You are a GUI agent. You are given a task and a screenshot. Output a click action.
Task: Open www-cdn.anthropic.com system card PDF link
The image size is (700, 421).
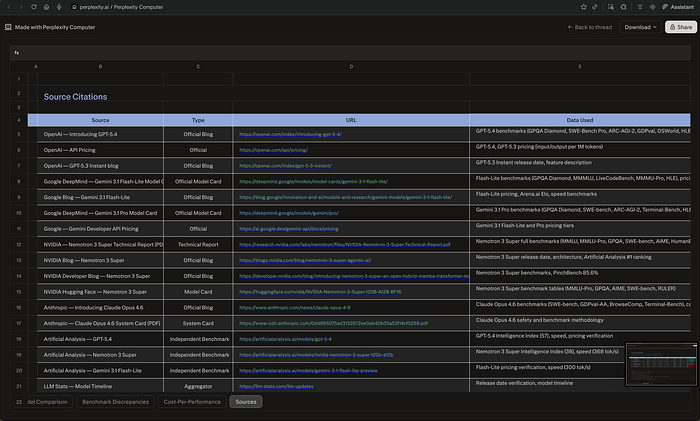[x=333, y=323]
